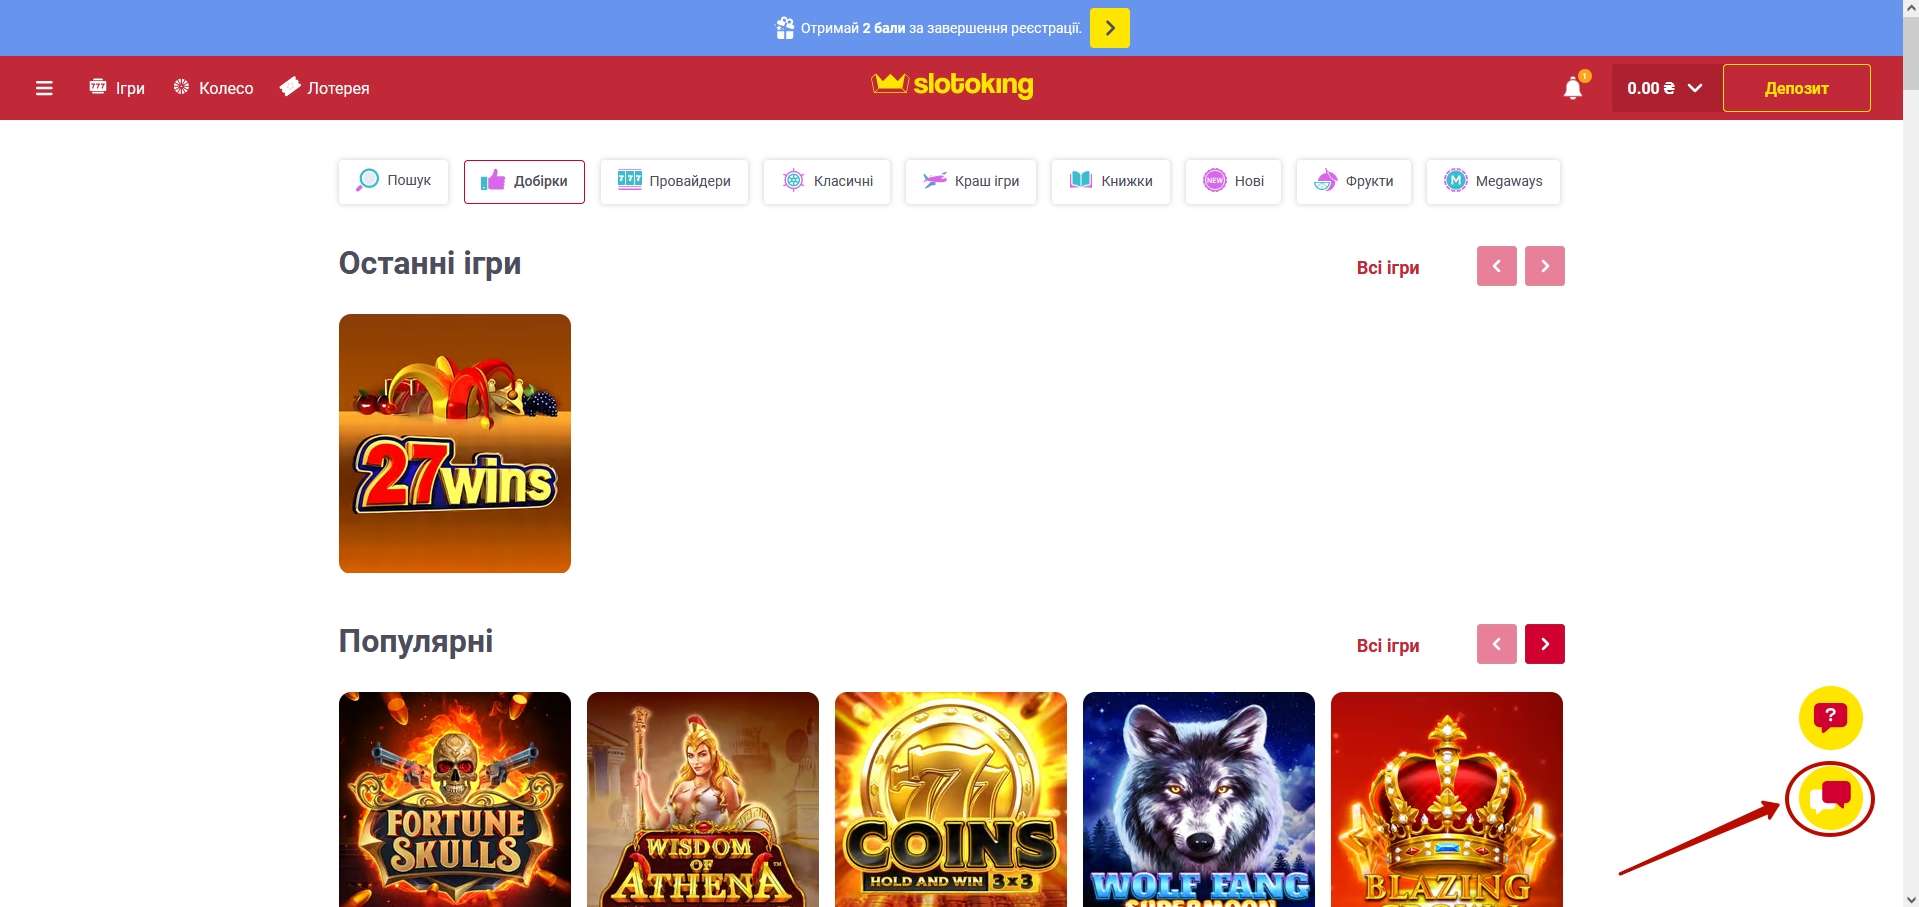Image resolution: width=1919 pixels, height=907 pixels.
Task: Click the notification bell icon
Action: (1574, 88)
